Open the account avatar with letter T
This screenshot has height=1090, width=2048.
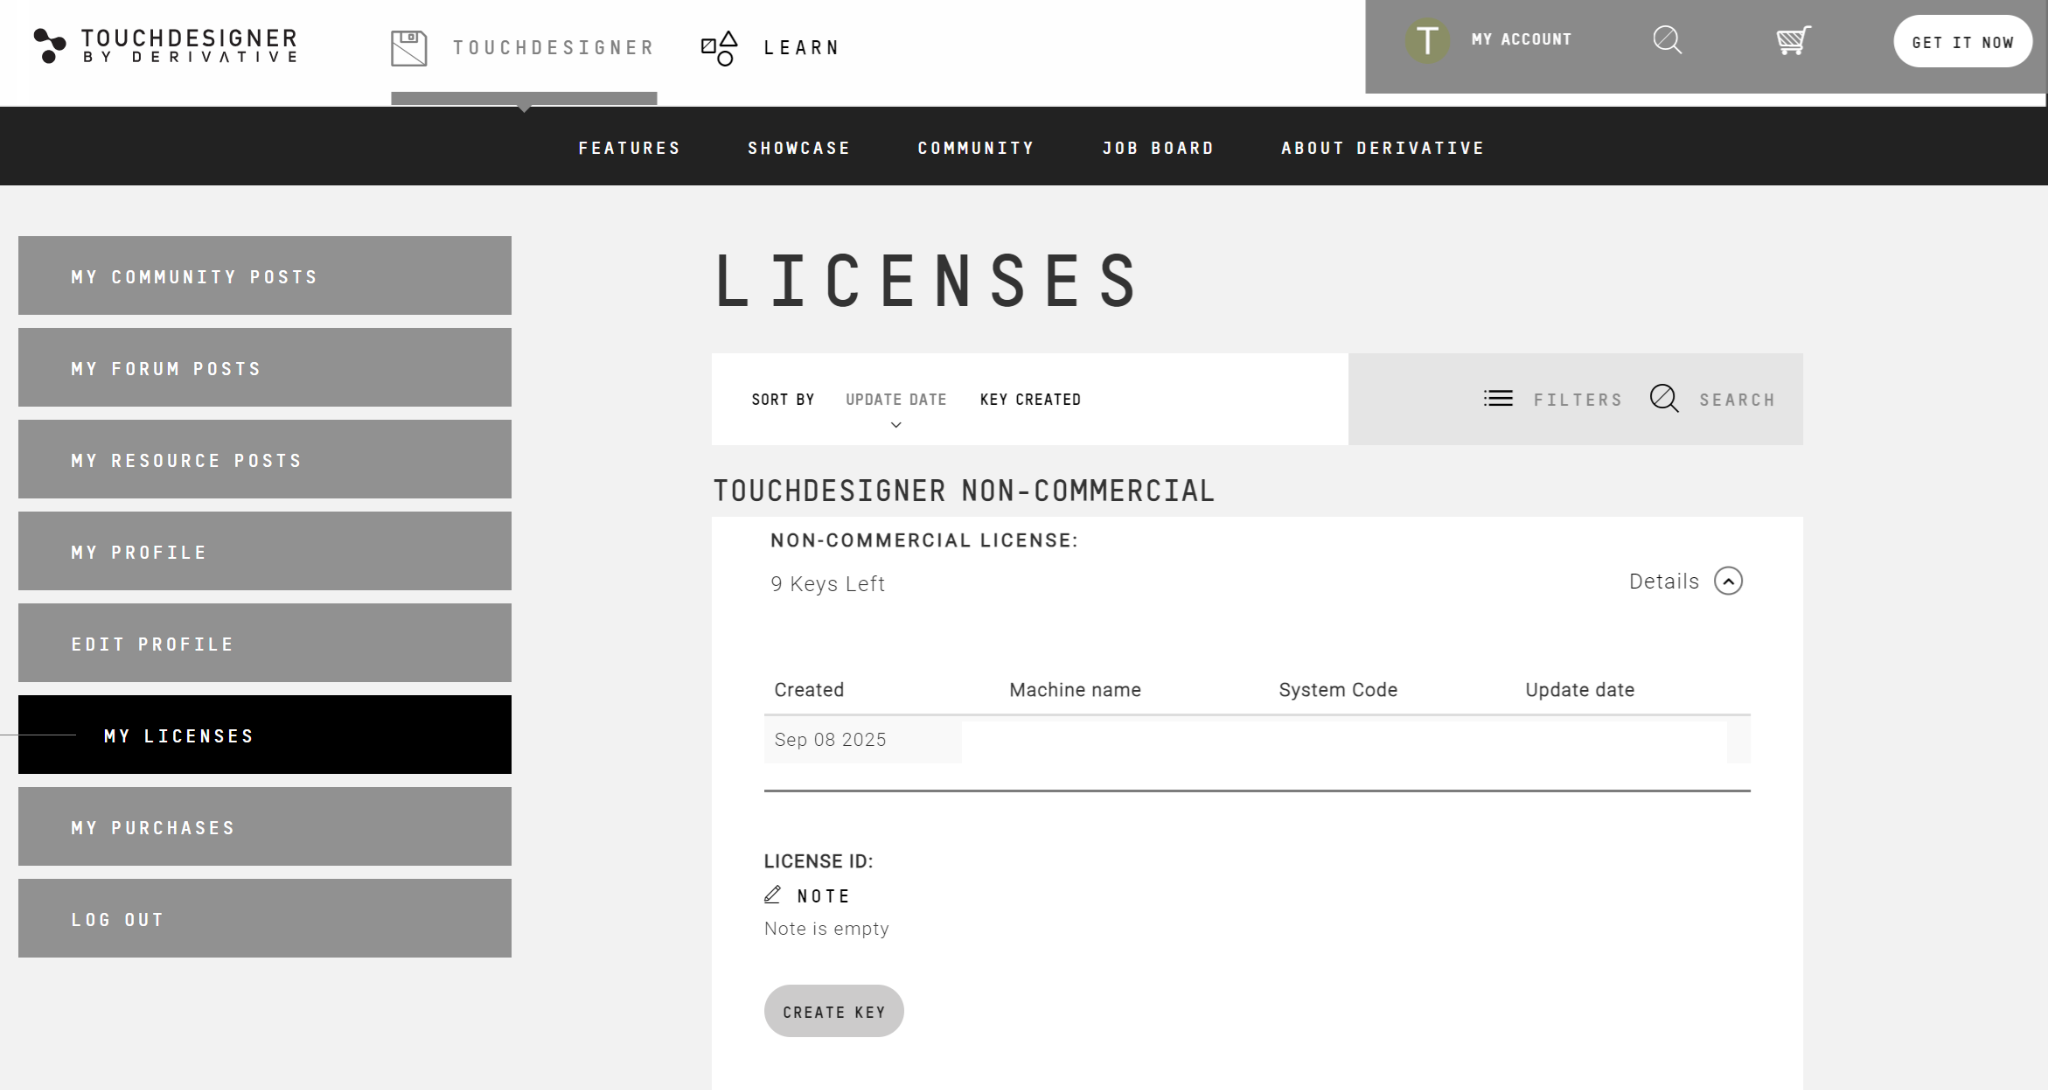pyautogui.click(x=1427, y=41)
